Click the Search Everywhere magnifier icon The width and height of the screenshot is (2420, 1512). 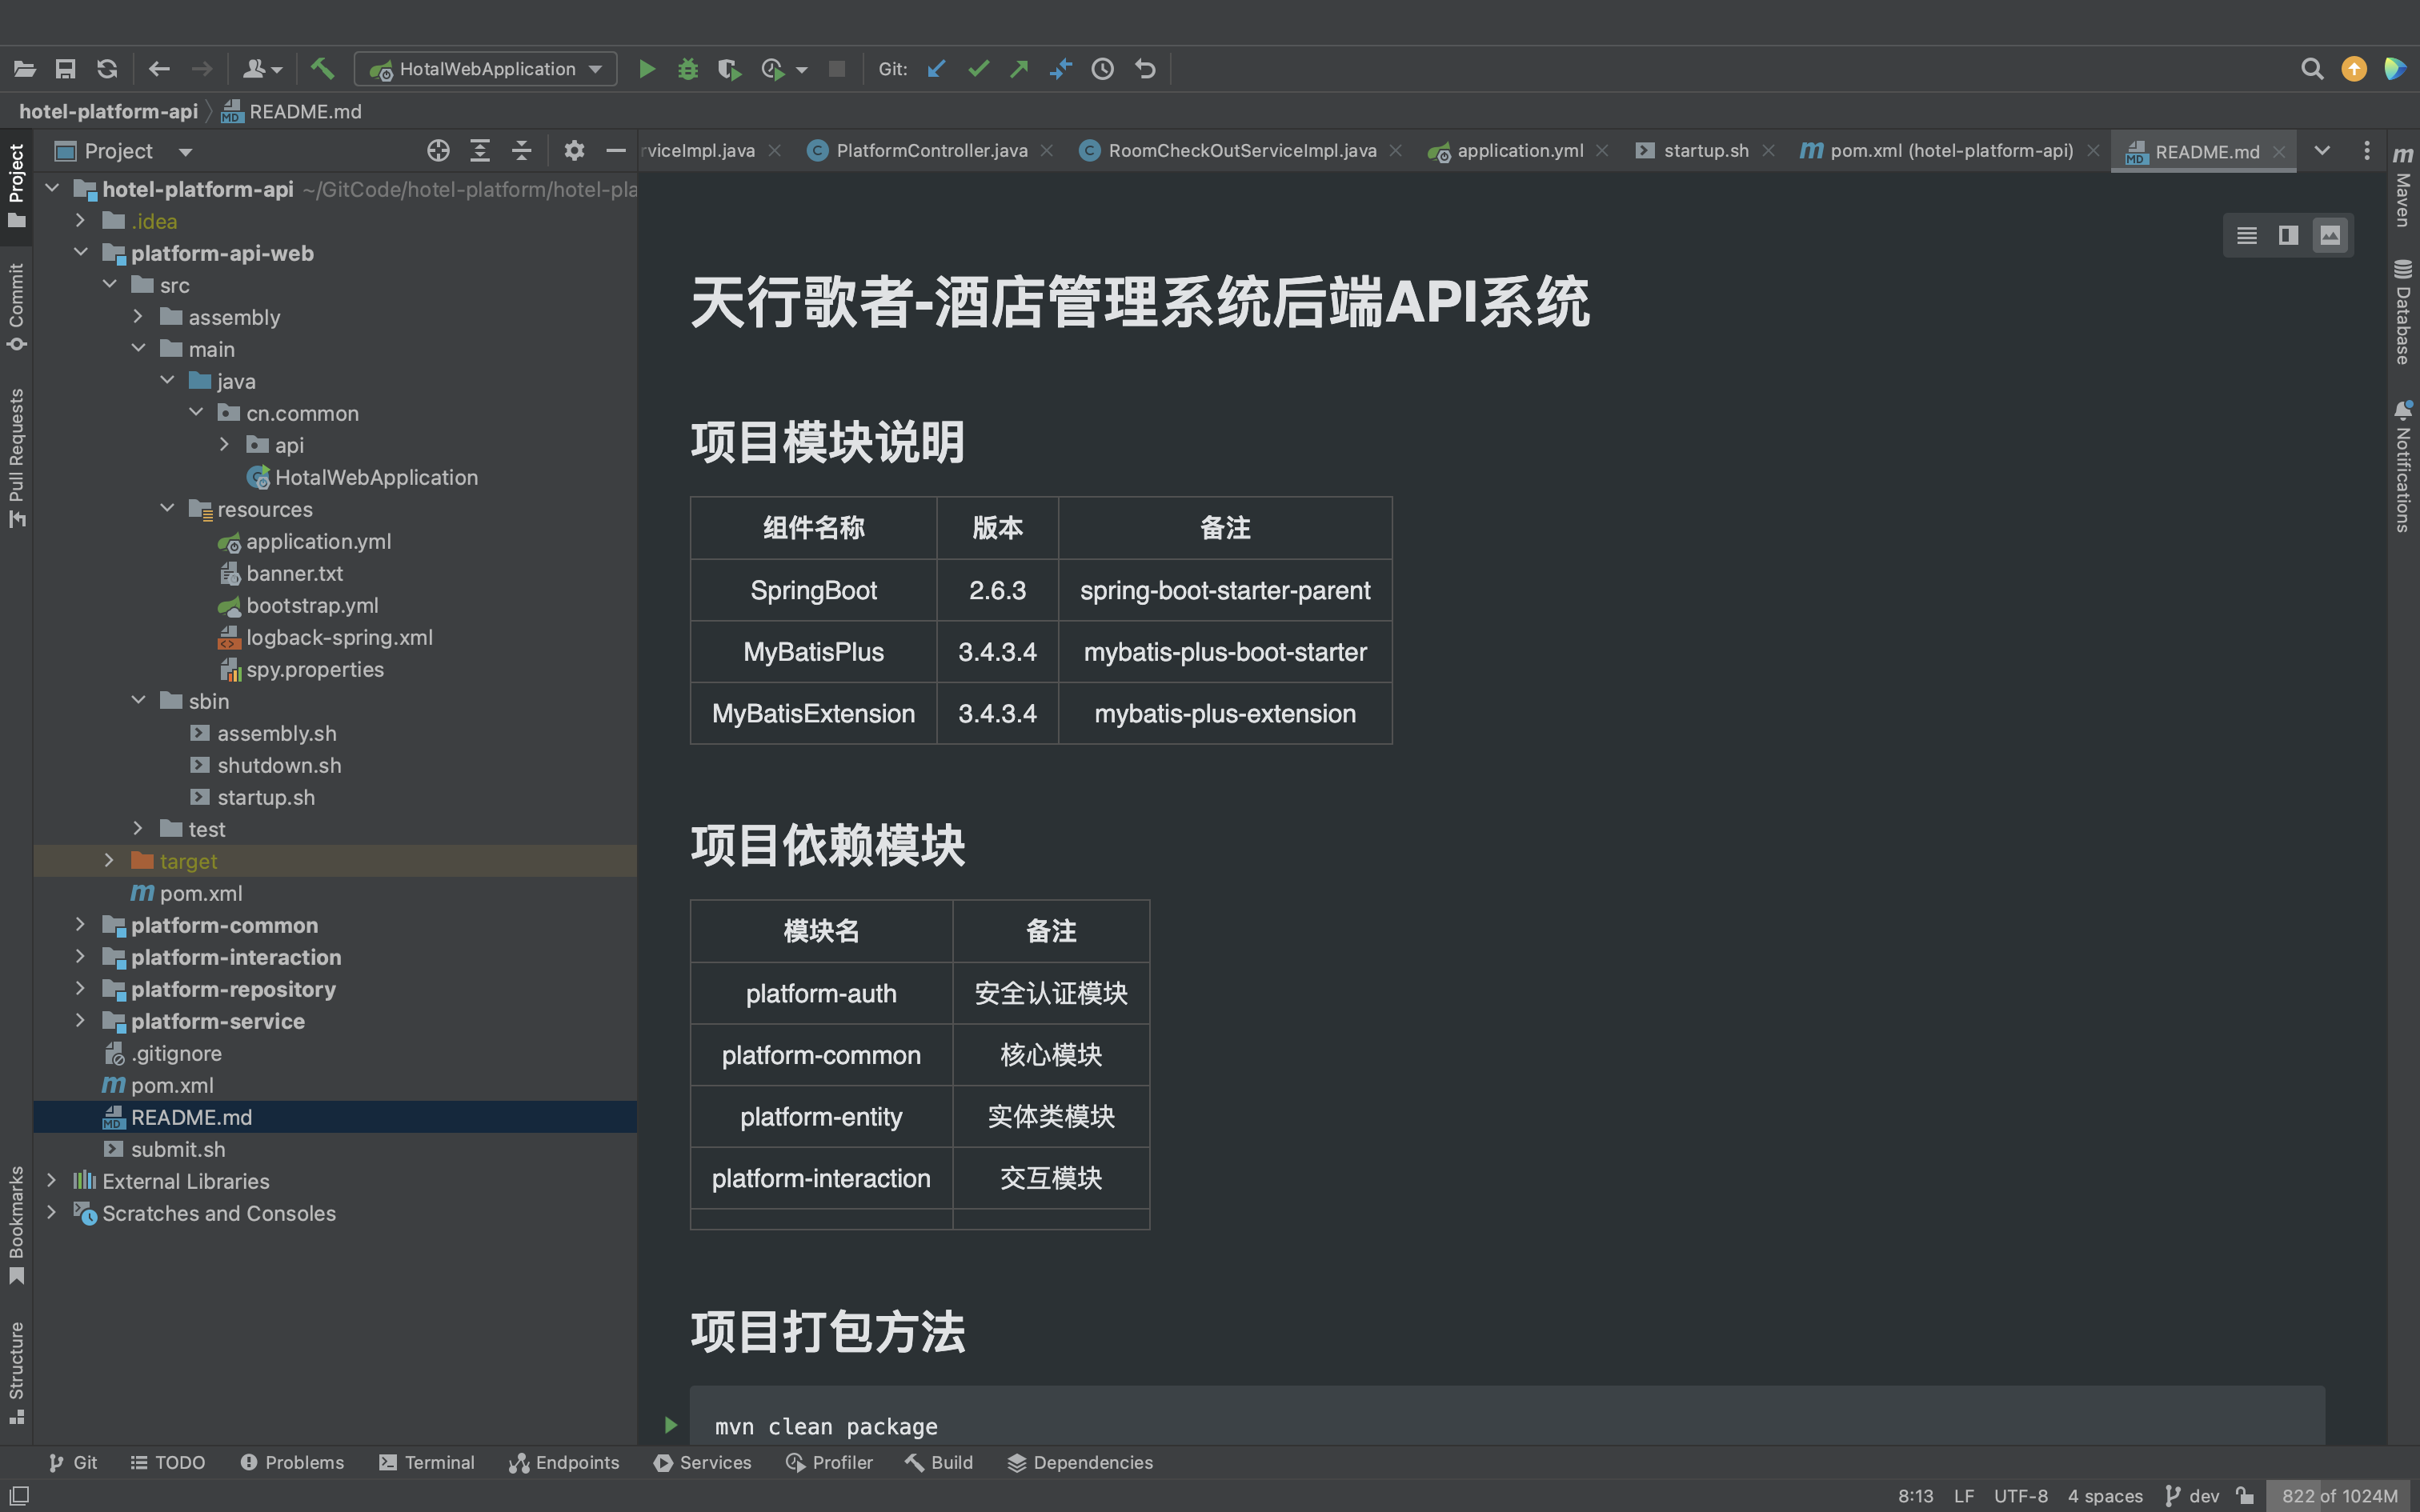click(x=2311, y=69)
